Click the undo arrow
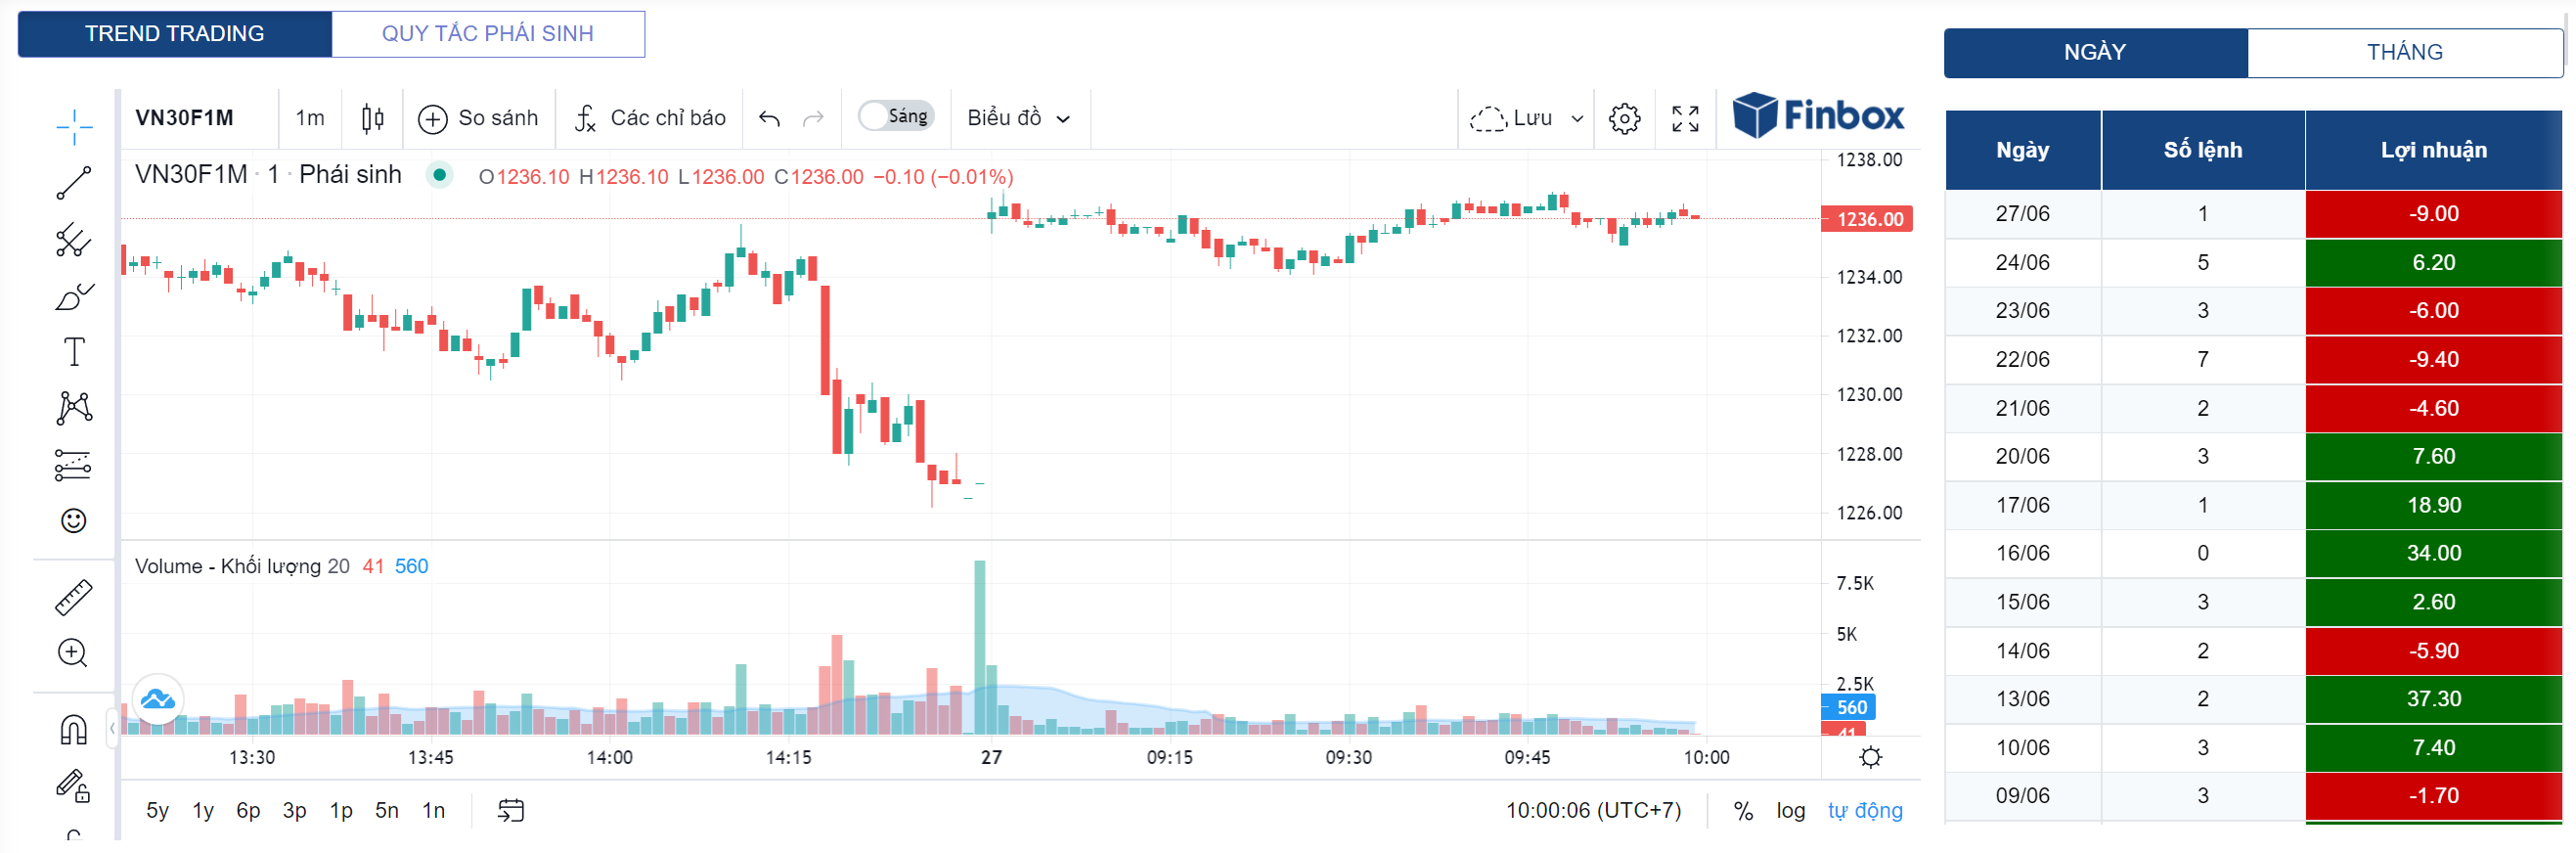The width and height of the screenshot is (2576, 853). pyautogui.click(x=769, y=118)
